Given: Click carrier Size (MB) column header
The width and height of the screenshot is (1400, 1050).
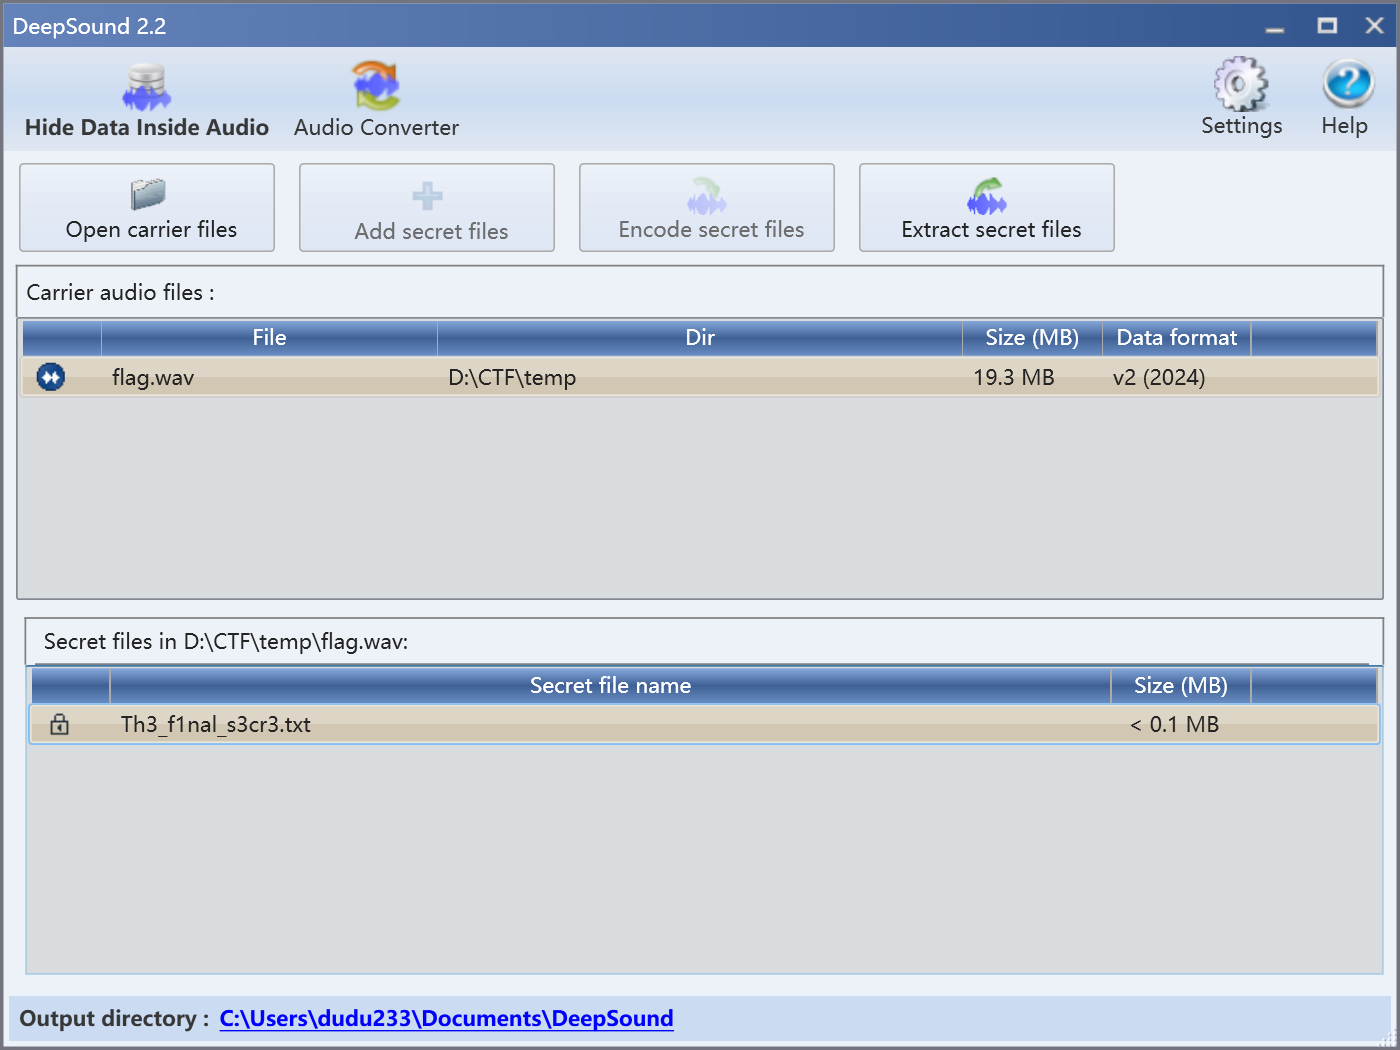Looking at the screenshot, I should [x=1032, y=338].
